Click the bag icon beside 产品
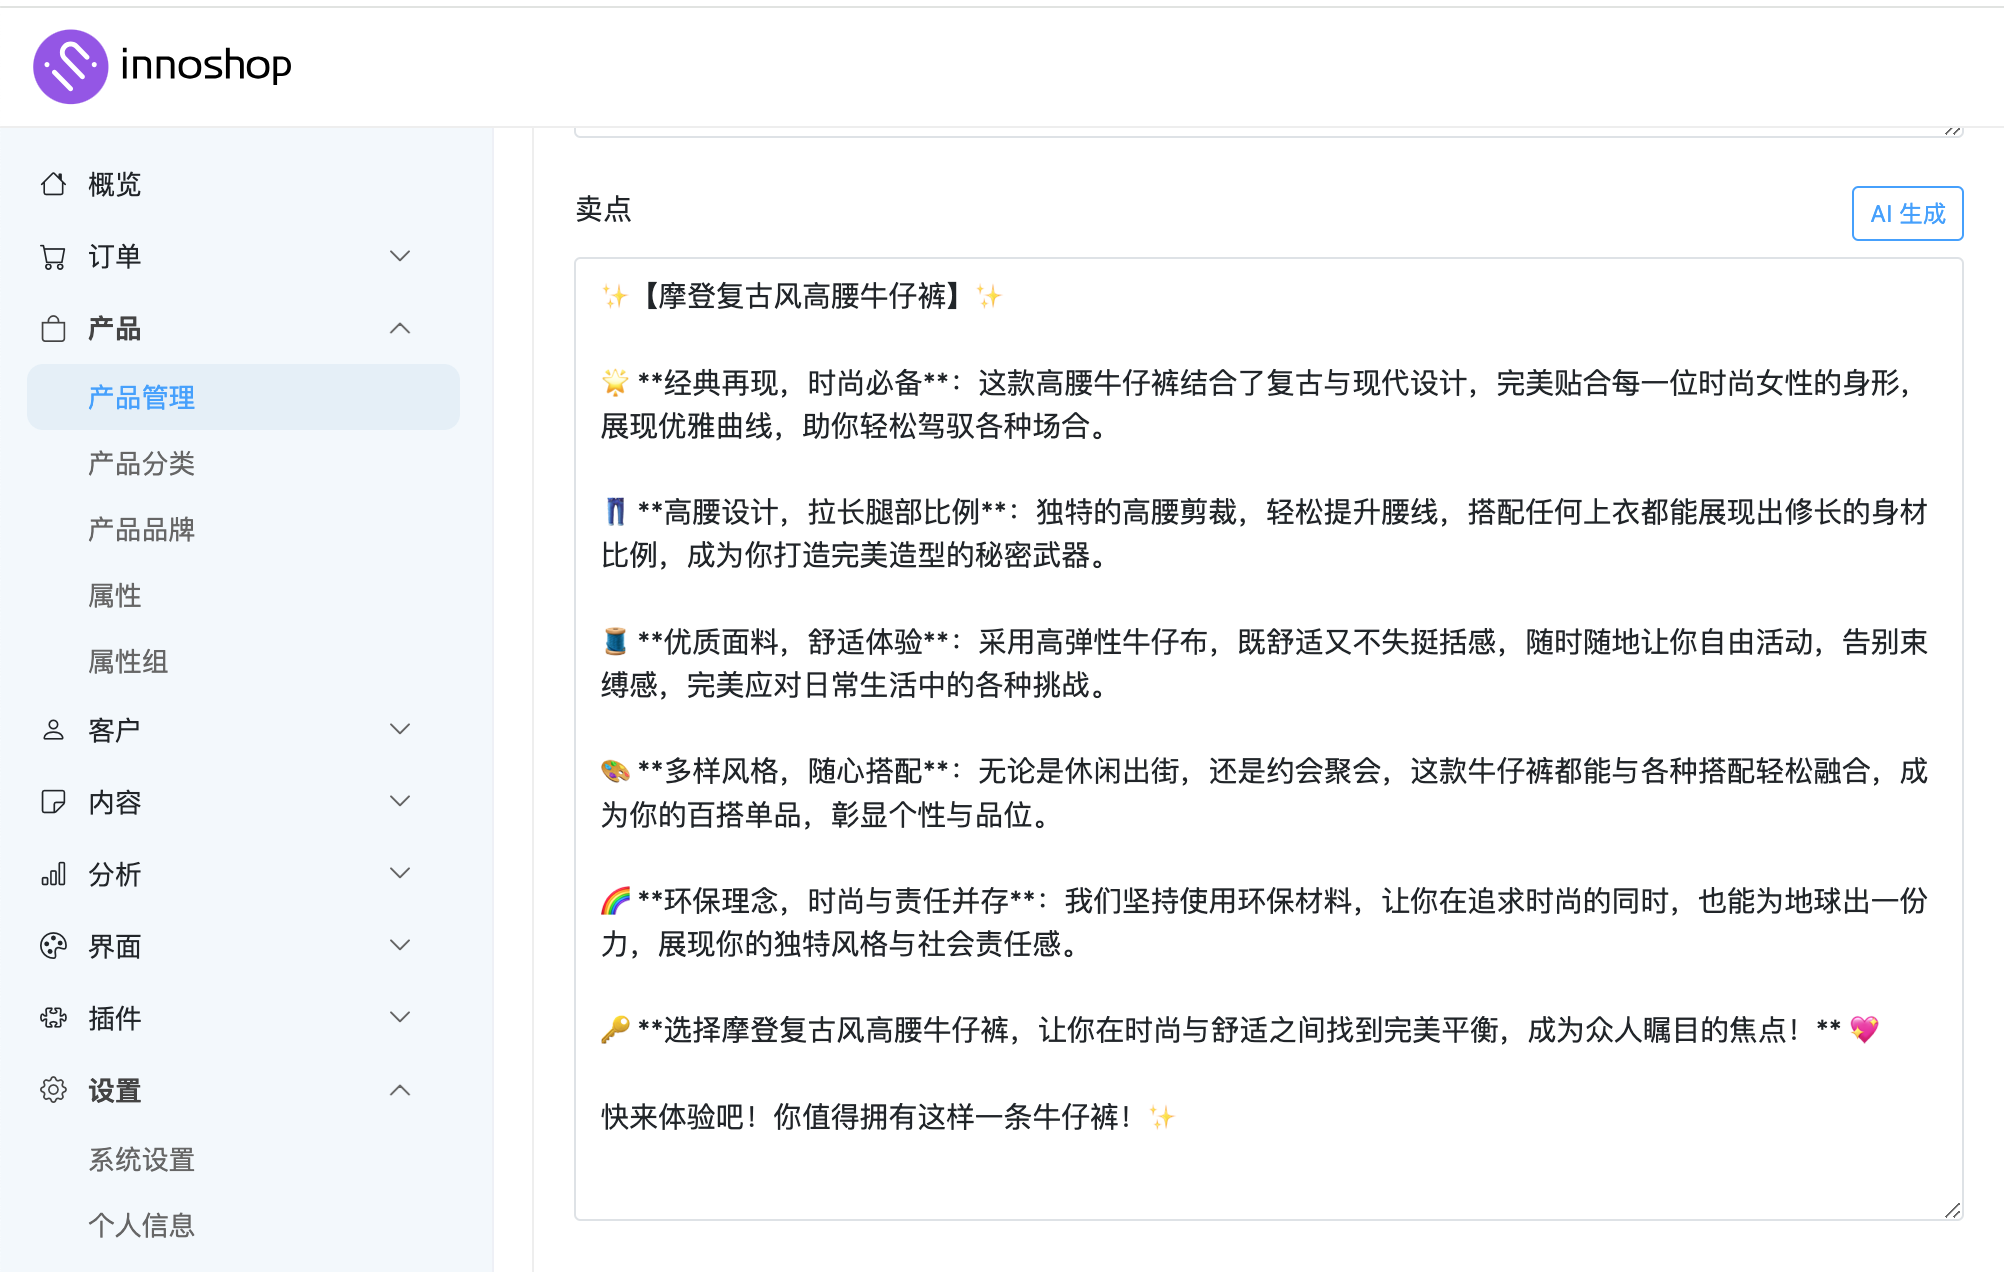 pos(53,328)
